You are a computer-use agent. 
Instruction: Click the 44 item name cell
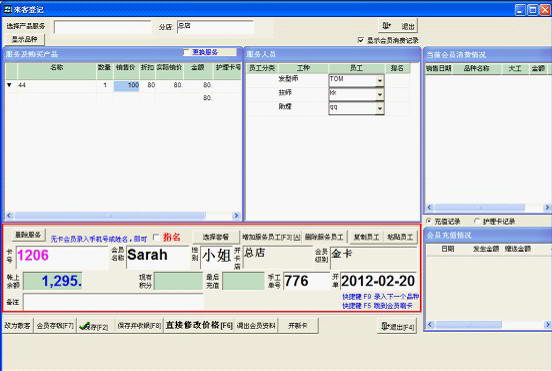(x=56, y=85)
